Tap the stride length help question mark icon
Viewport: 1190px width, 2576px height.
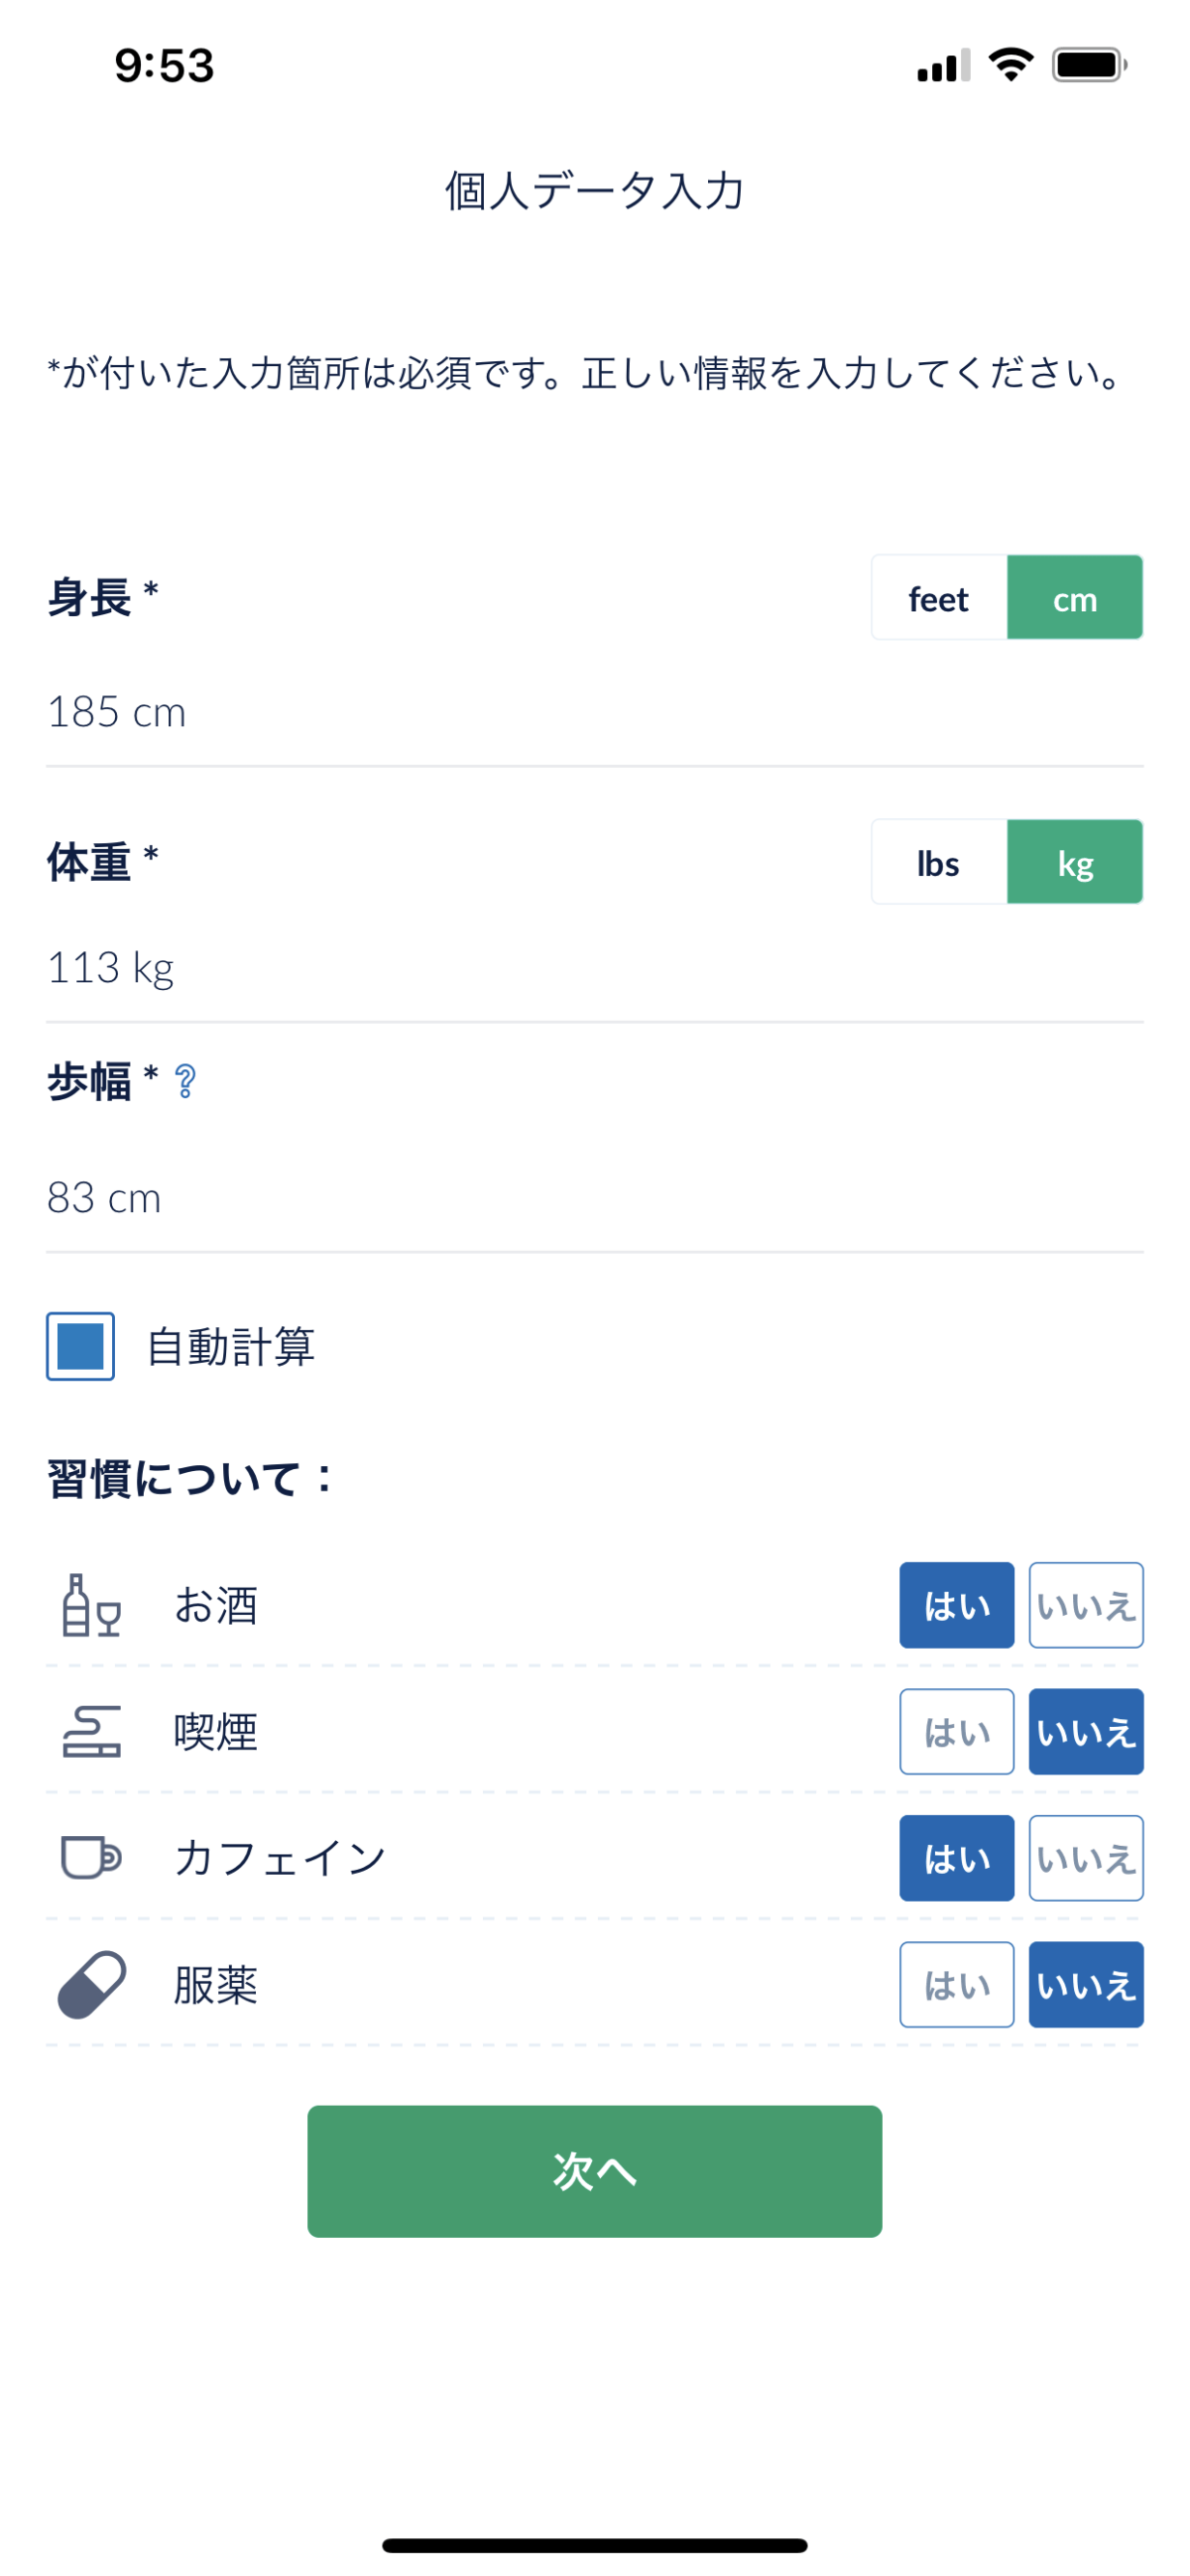pos(185,1081)
